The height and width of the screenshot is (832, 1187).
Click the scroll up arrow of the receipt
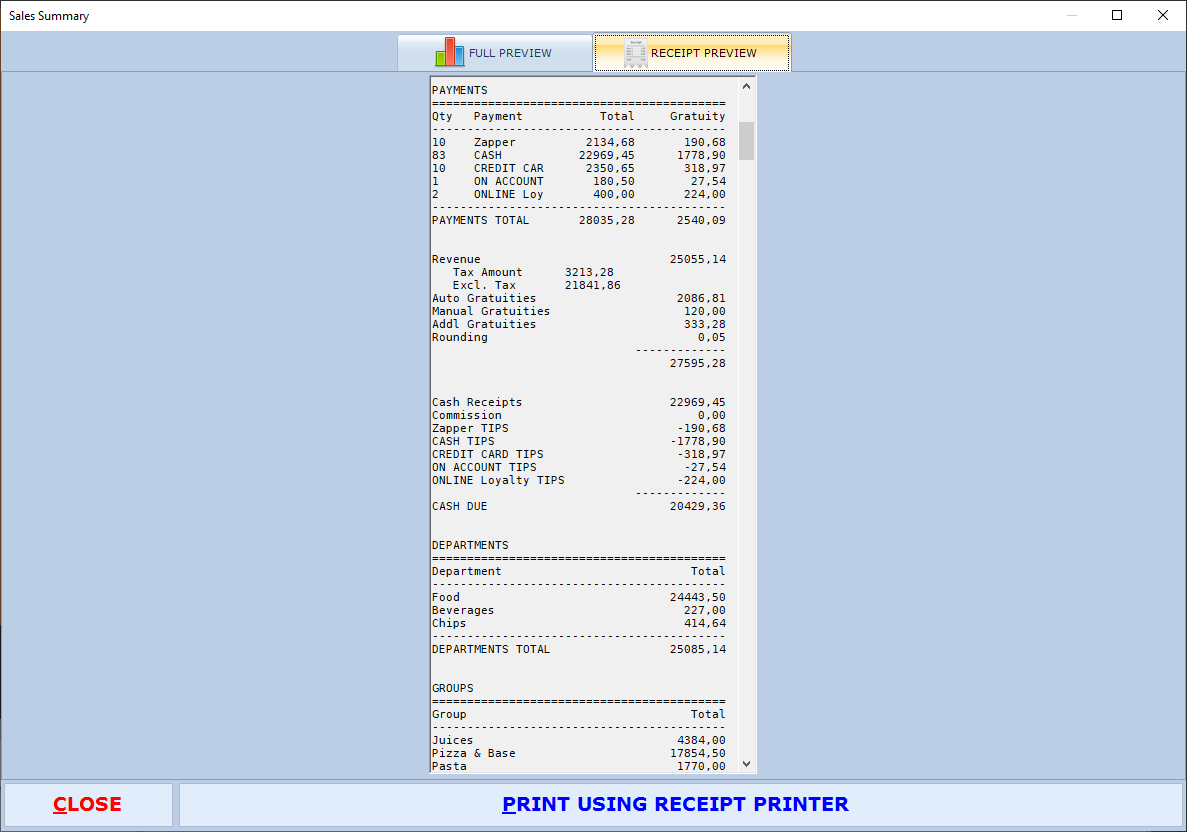click(x=746, y=87)
